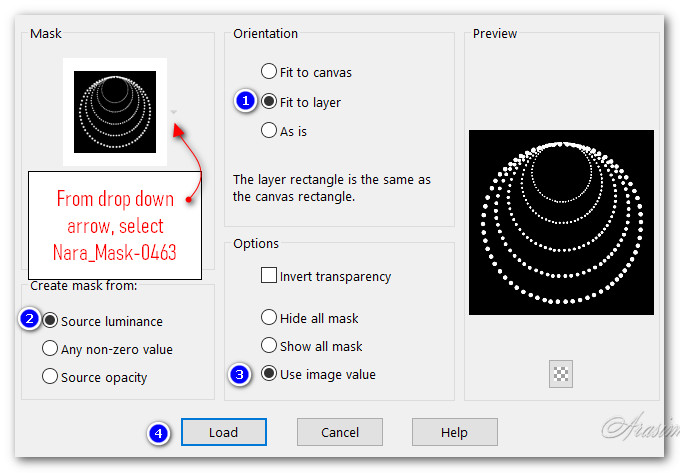Screen dimensions: 680x473
Task: Click the blue step 1 marker
Action: 244,101
